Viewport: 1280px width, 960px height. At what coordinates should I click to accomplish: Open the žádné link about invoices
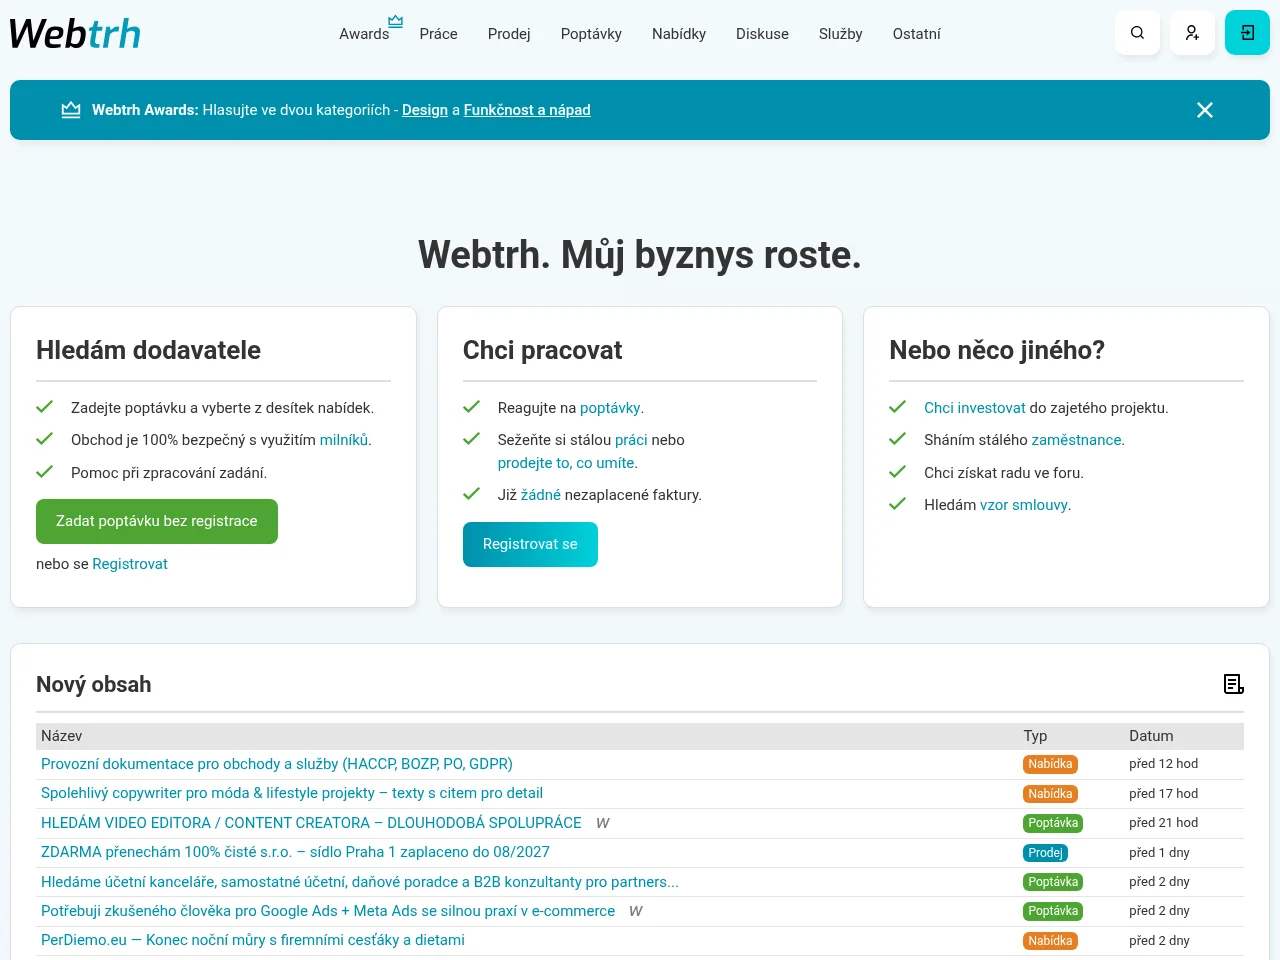pos(541,495)
